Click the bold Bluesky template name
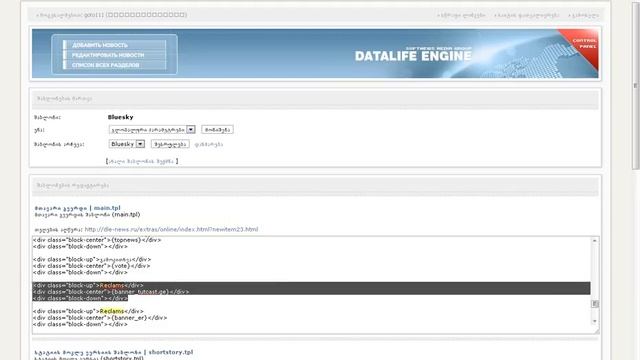640x360 pixels. 120,117
